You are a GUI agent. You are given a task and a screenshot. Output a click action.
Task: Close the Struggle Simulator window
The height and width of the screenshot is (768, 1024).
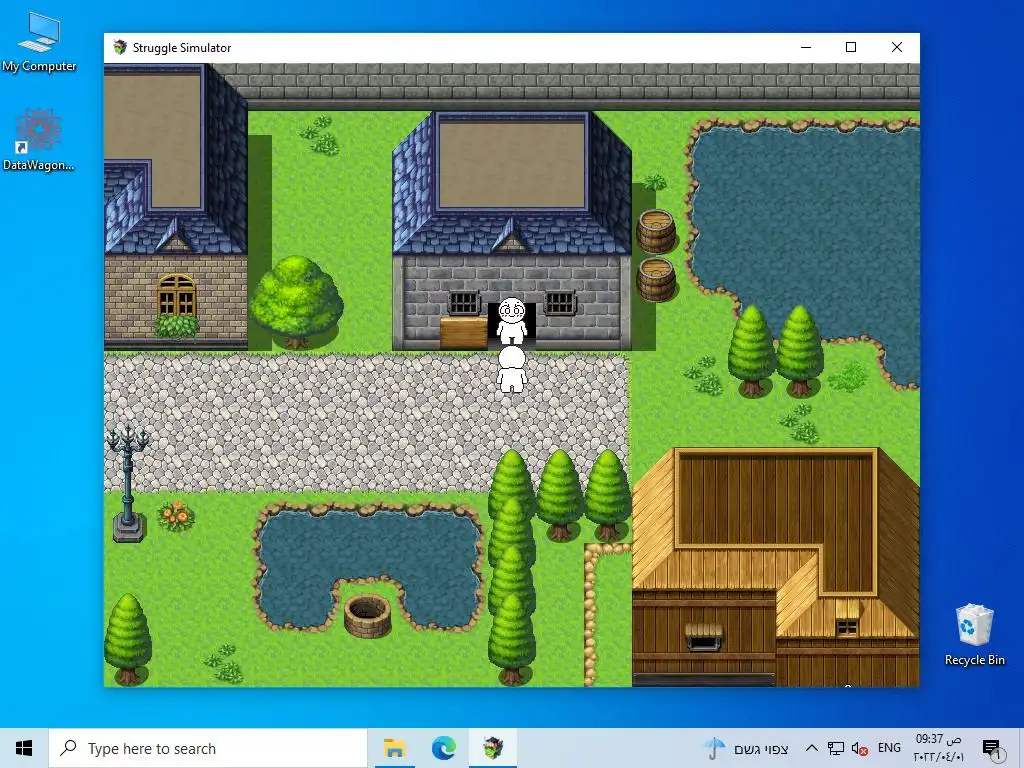[x=897, y=47]
